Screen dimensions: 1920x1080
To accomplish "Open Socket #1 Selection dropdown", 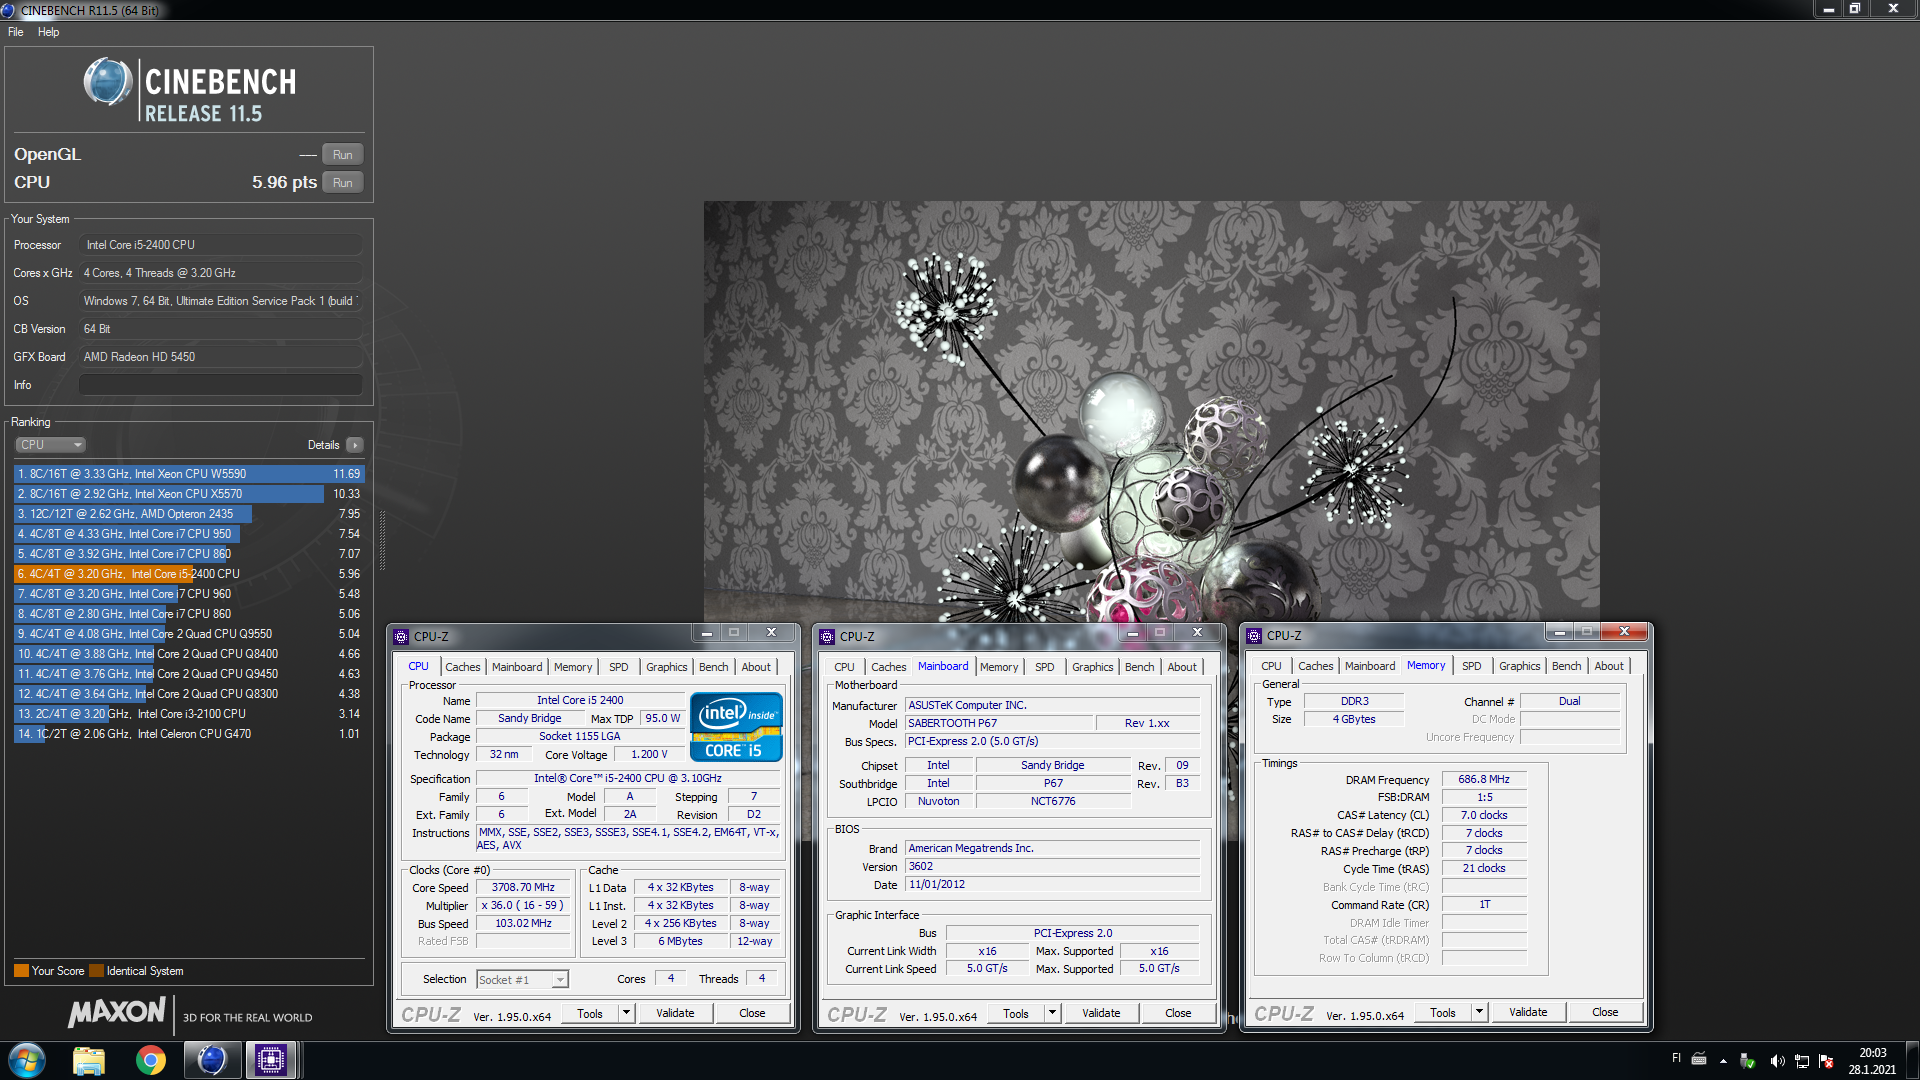I will coord(523,980).
